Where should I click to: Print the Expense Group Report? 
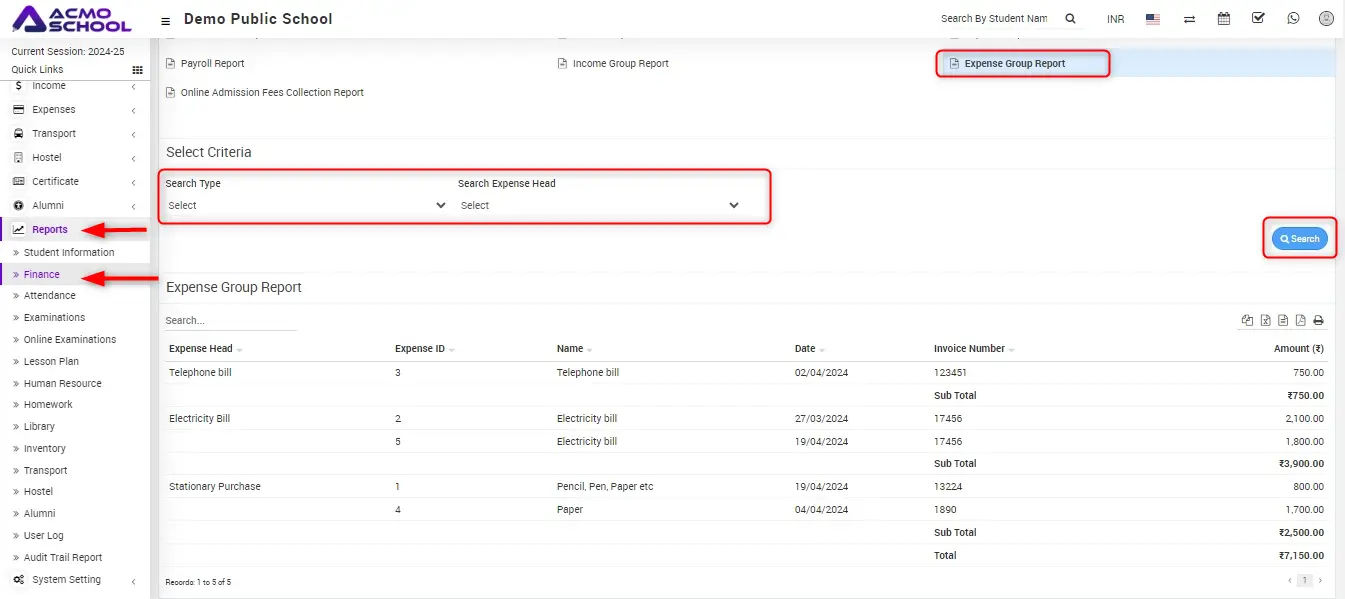(1318, 321)
